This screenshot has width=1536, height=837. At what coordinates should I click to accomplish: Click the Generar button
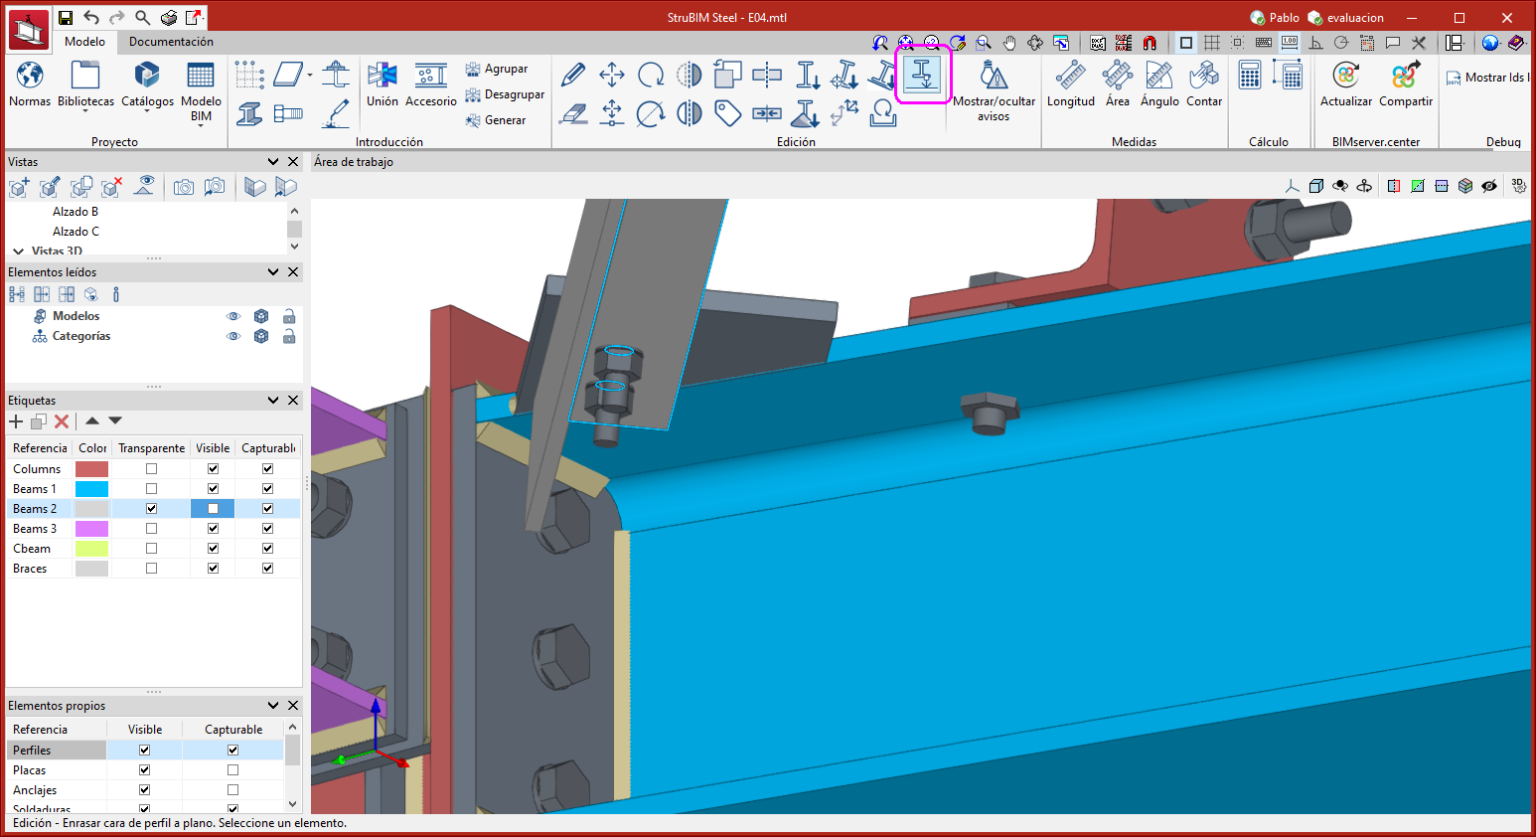point(495,120)
